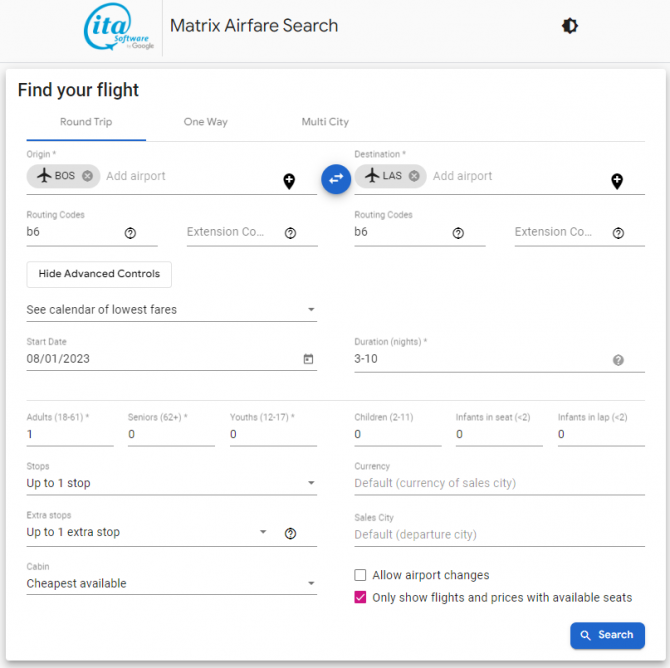Switch to Multi City tab

pos(325,122)
